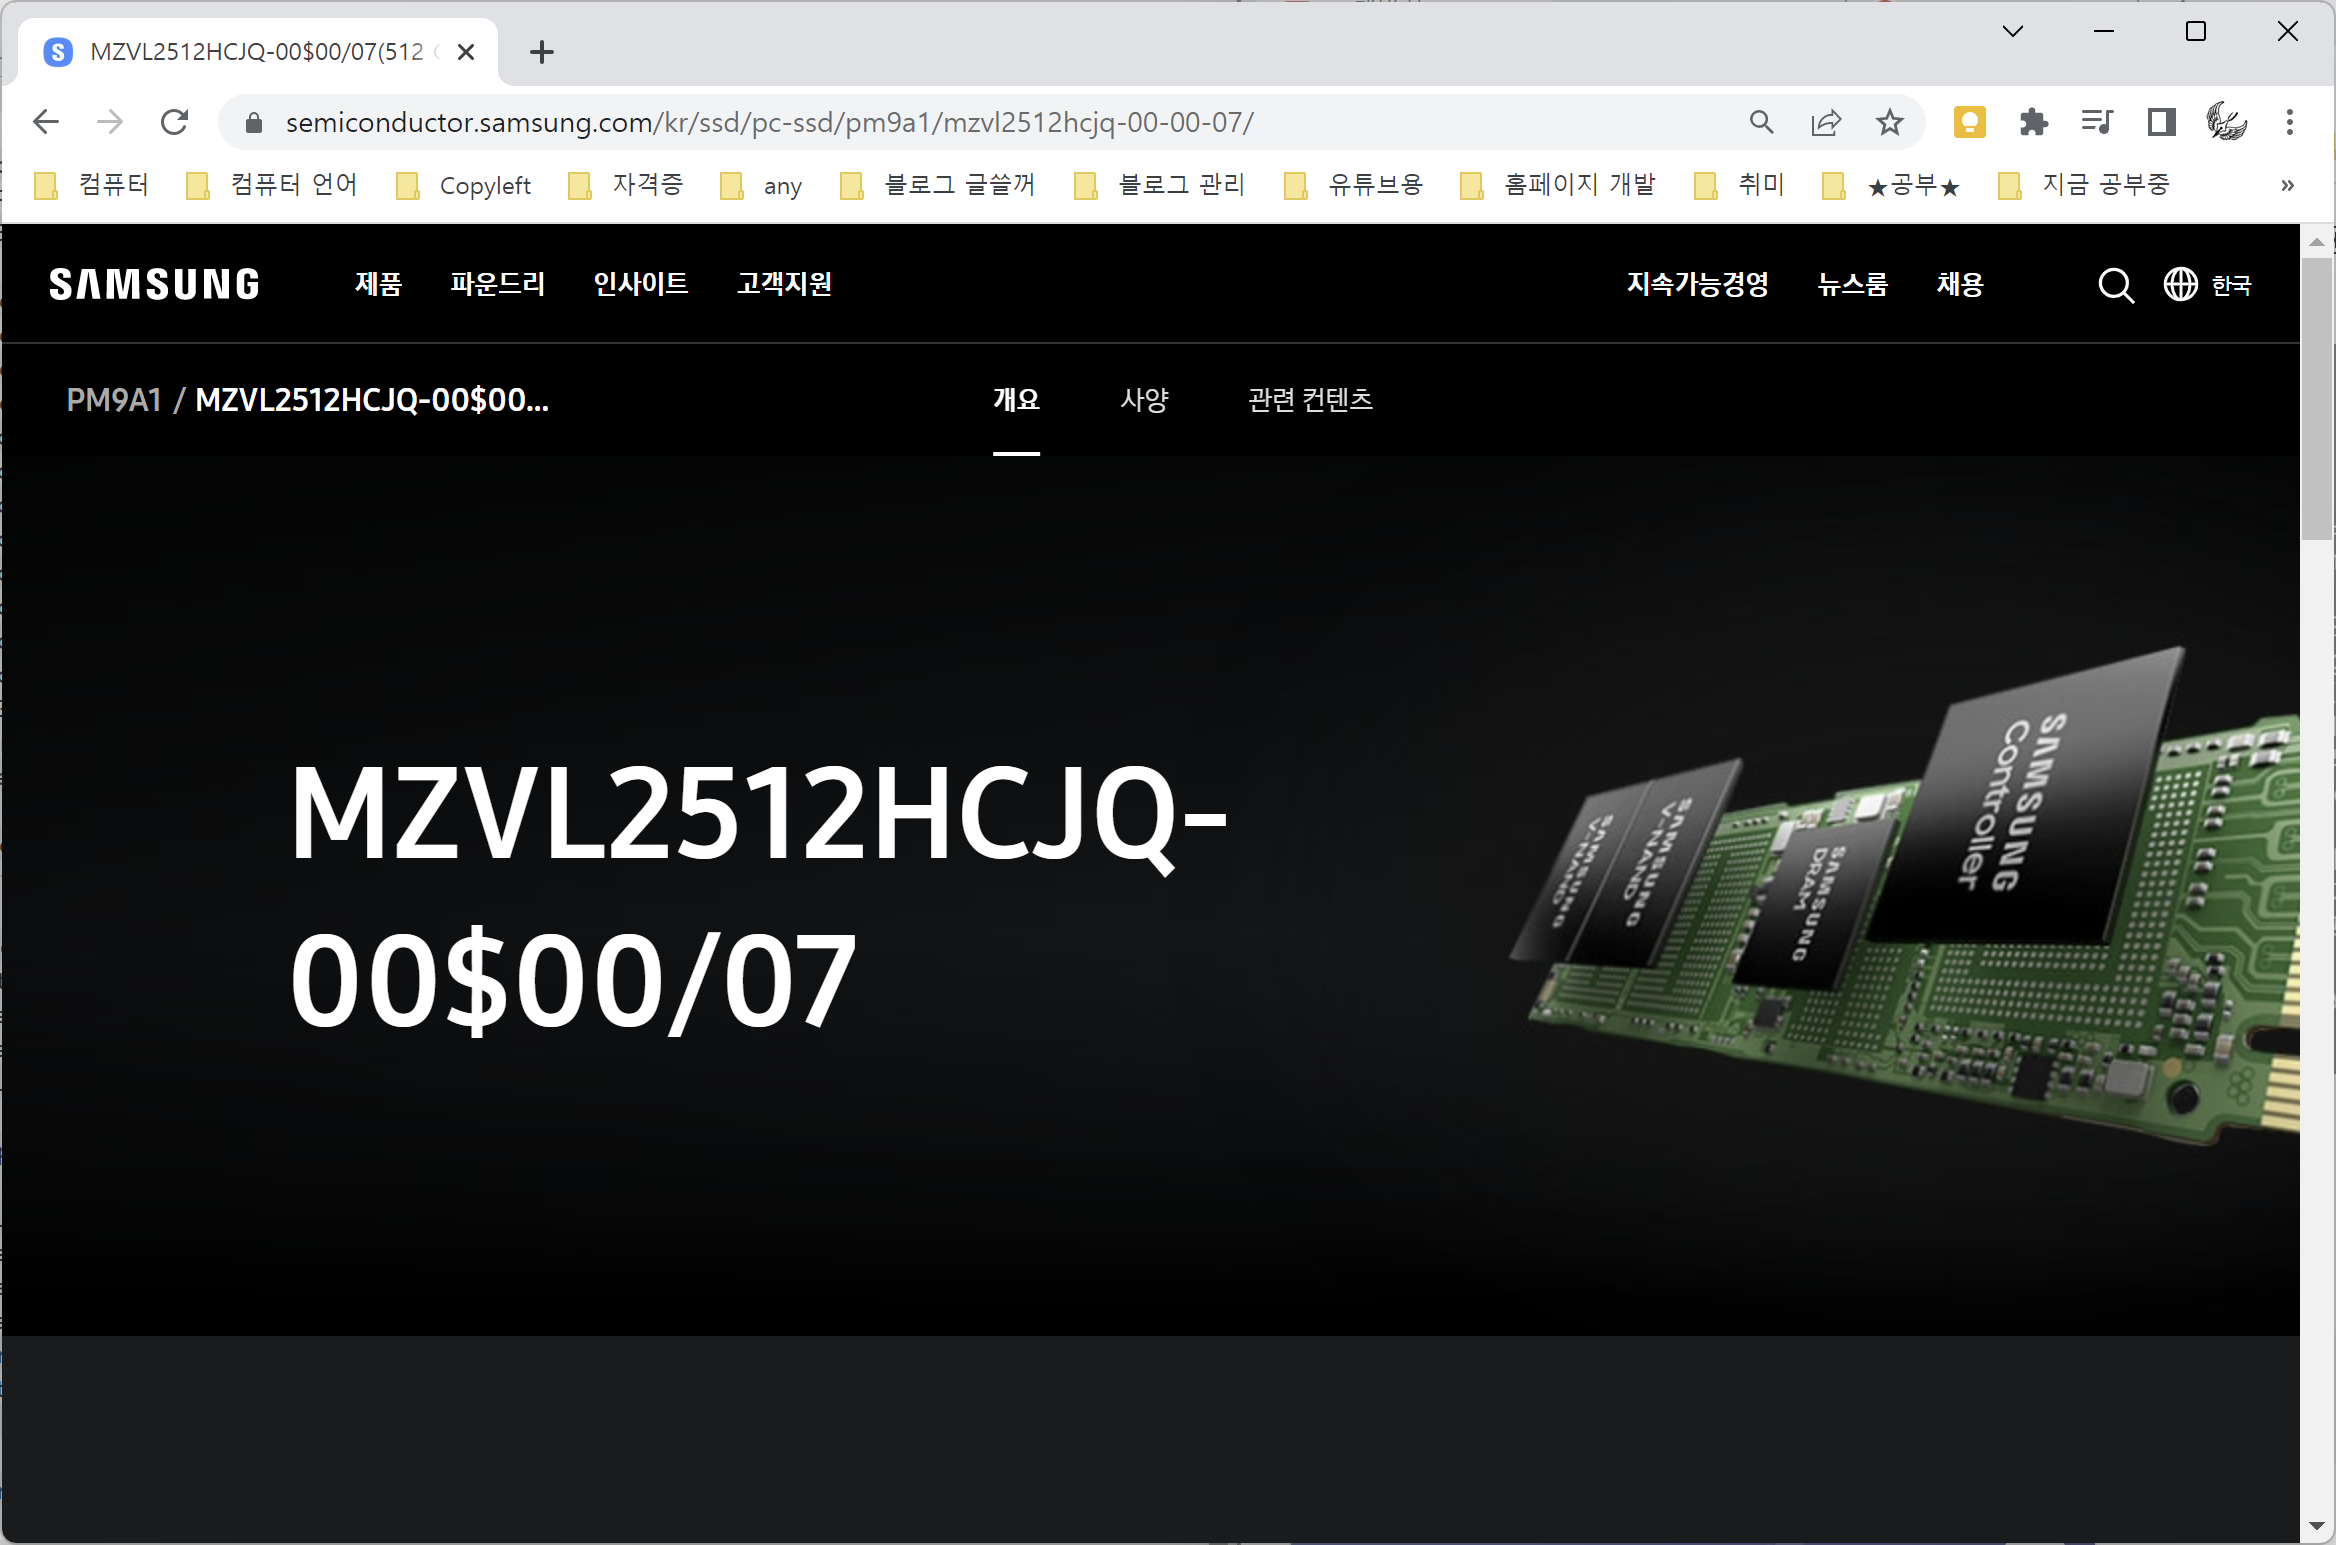The height and width of the screenshot is (1545, 2336).
Task: Open the 제품 navigation menu
Action: (x=378, y=284)
